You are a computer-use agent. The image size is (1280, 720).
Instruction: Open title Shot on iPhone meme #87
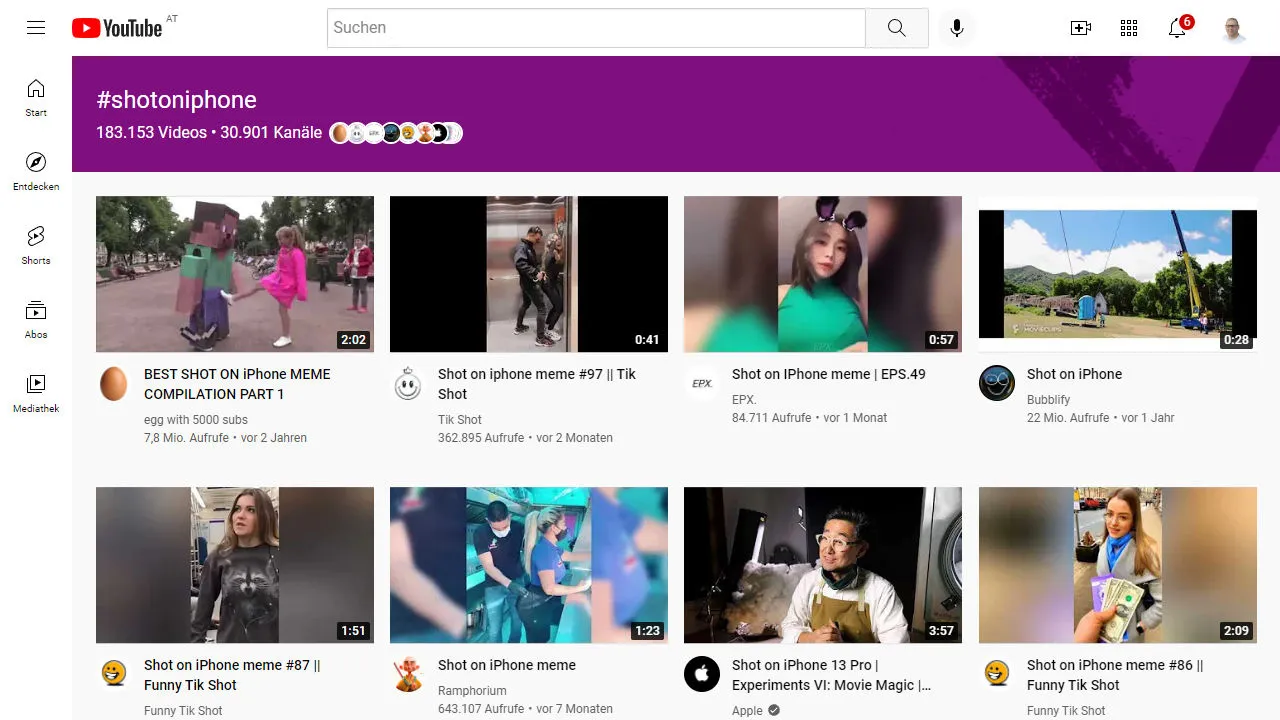pyautogui.click(x=232, y=675)
